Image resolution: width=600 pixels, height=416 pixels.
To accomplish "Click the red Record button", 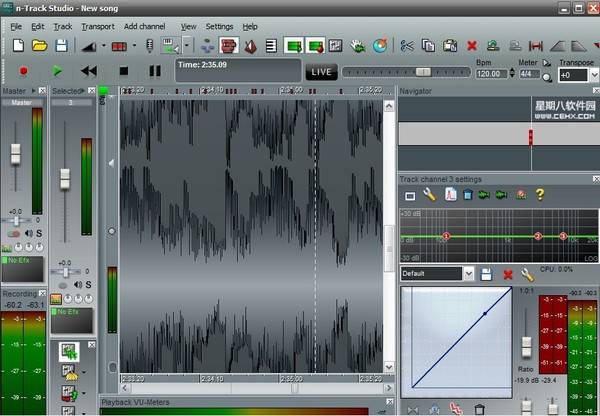I will (23, 71).
